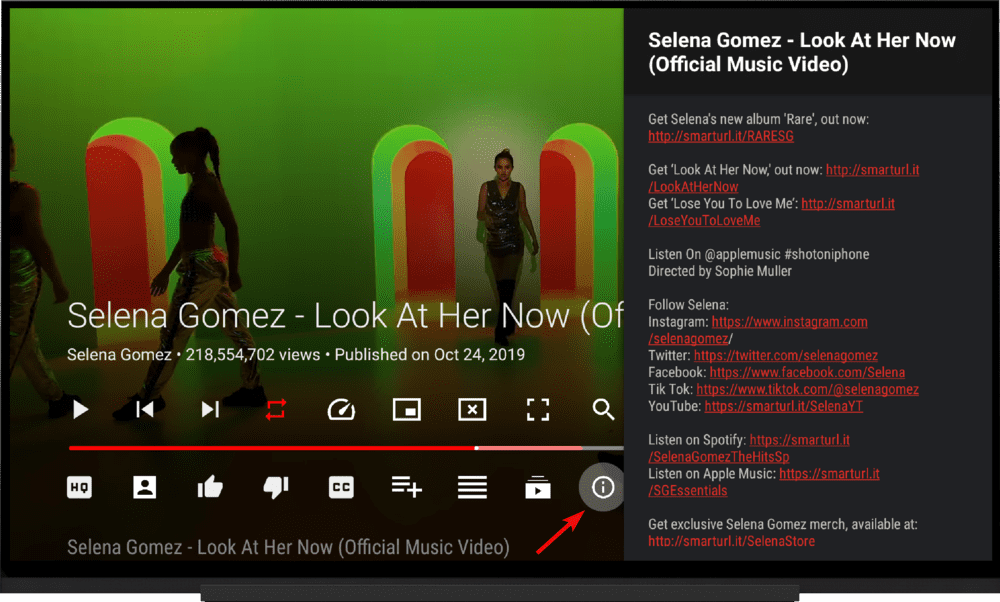Click the red progress bar handle

pyautogui.click(x=476, y=448)
